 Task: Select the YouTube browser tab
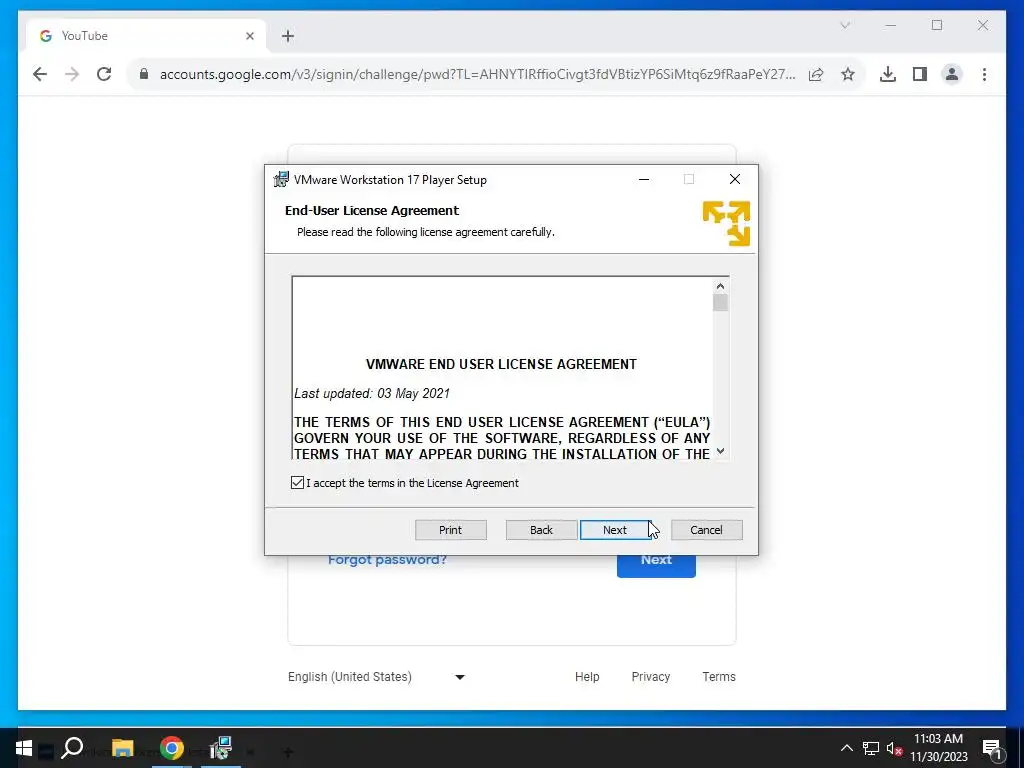pos(146,36)
